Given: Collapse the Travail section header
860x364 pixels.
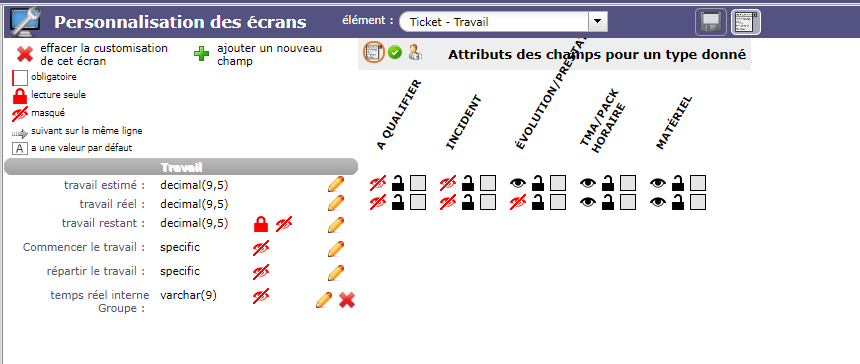Looking at the screenshot, I should [181, 167].
